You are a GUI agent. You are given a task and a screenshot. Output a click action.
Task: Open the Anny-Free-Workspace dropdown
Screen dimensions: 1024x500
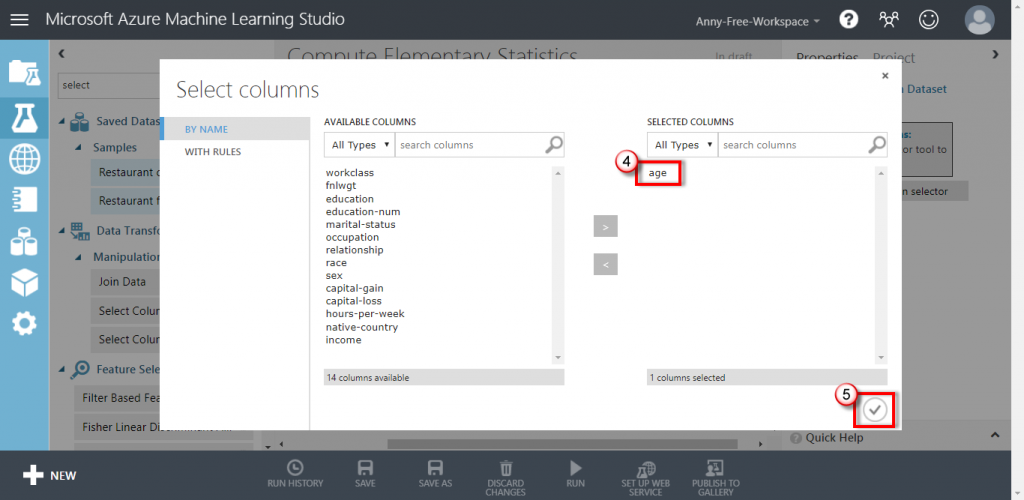(x=758, y=21)
